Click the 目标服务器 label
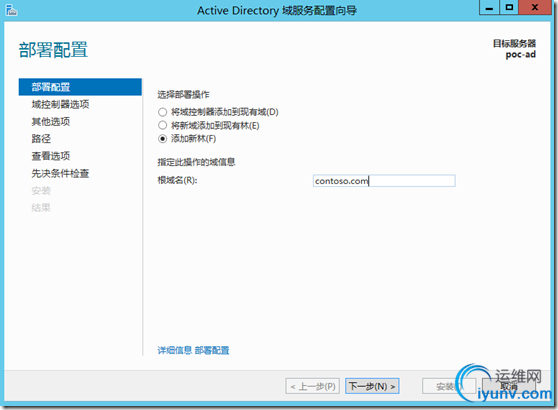This screenshot has width=558, height=410. tap(514, 43)
